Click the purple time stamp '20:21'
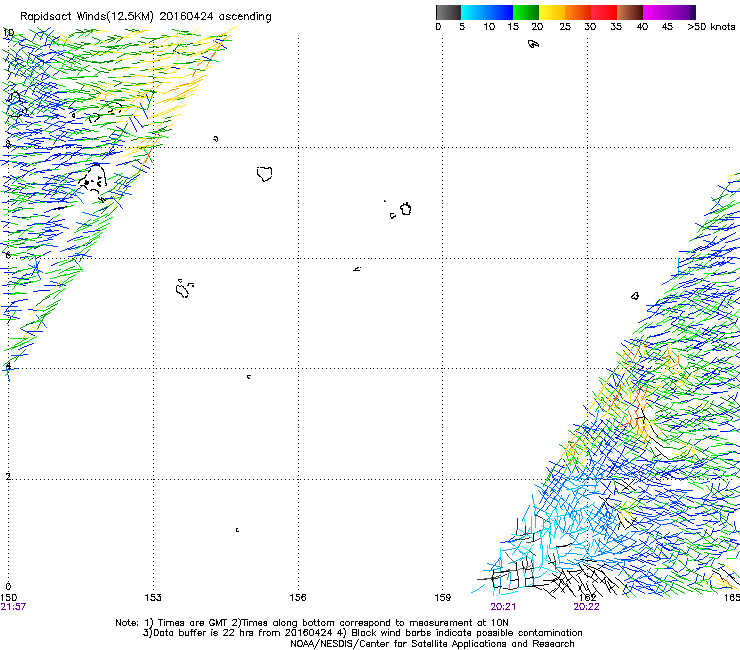Viewport: 740px width, 650px height. pyautogui.click(x=503, y=607)
